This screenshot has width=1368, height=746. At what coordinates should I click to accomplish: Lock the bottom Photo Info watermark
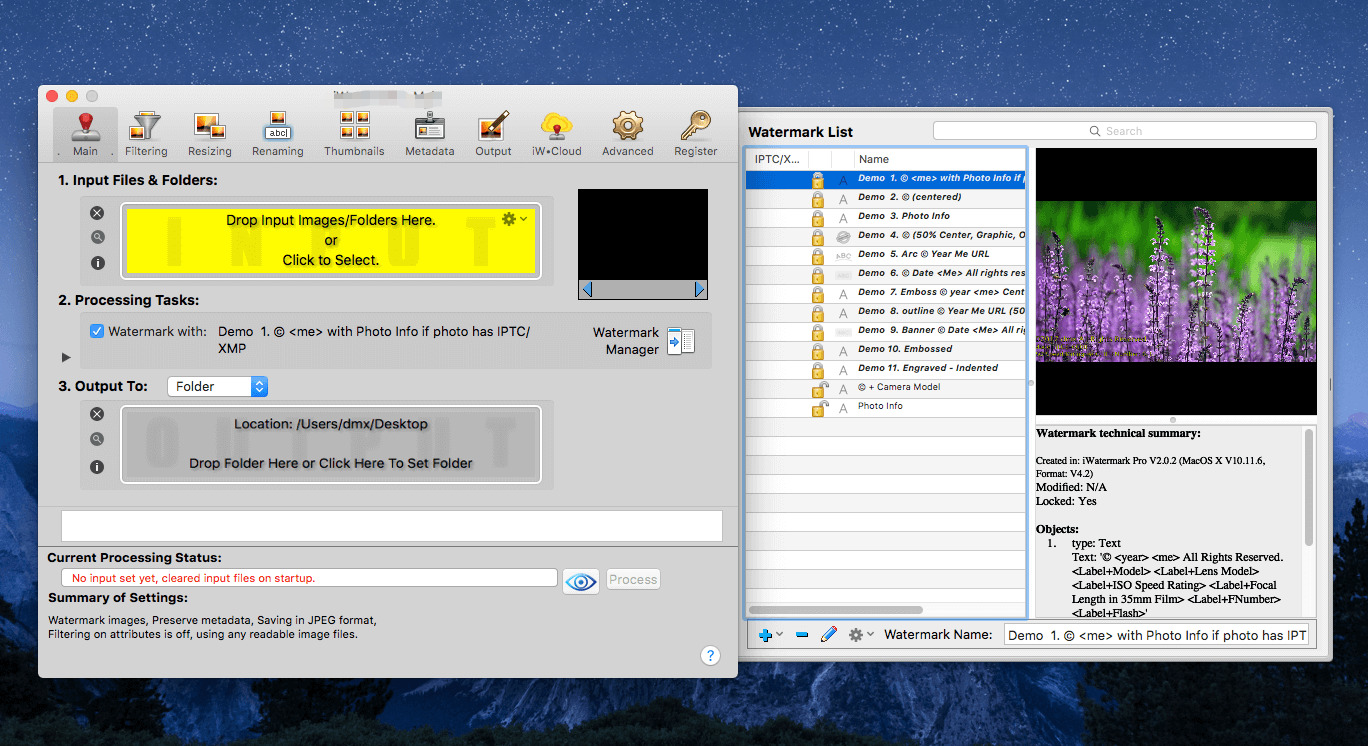[818, 407]
